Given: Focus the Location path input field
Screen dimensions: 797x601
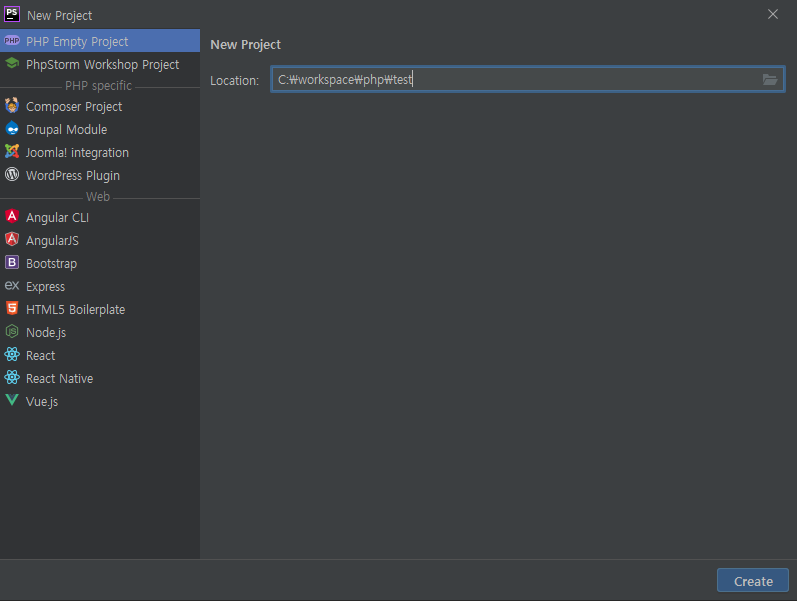Looking at the screenshot, I should click(x=528, y=79).
